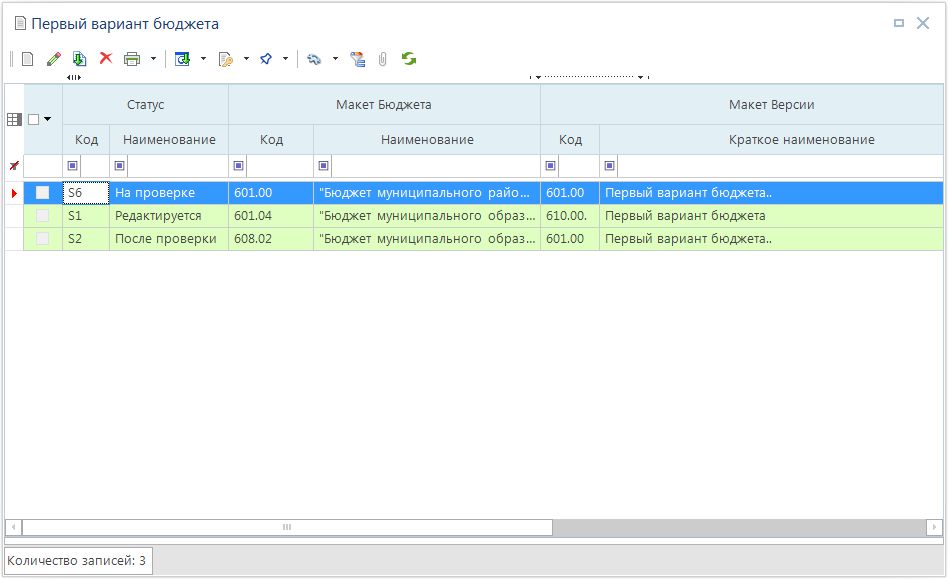The height and width of the screenshot is (579, 948).
Task: Click the printer icon
Action: point(132,59)
